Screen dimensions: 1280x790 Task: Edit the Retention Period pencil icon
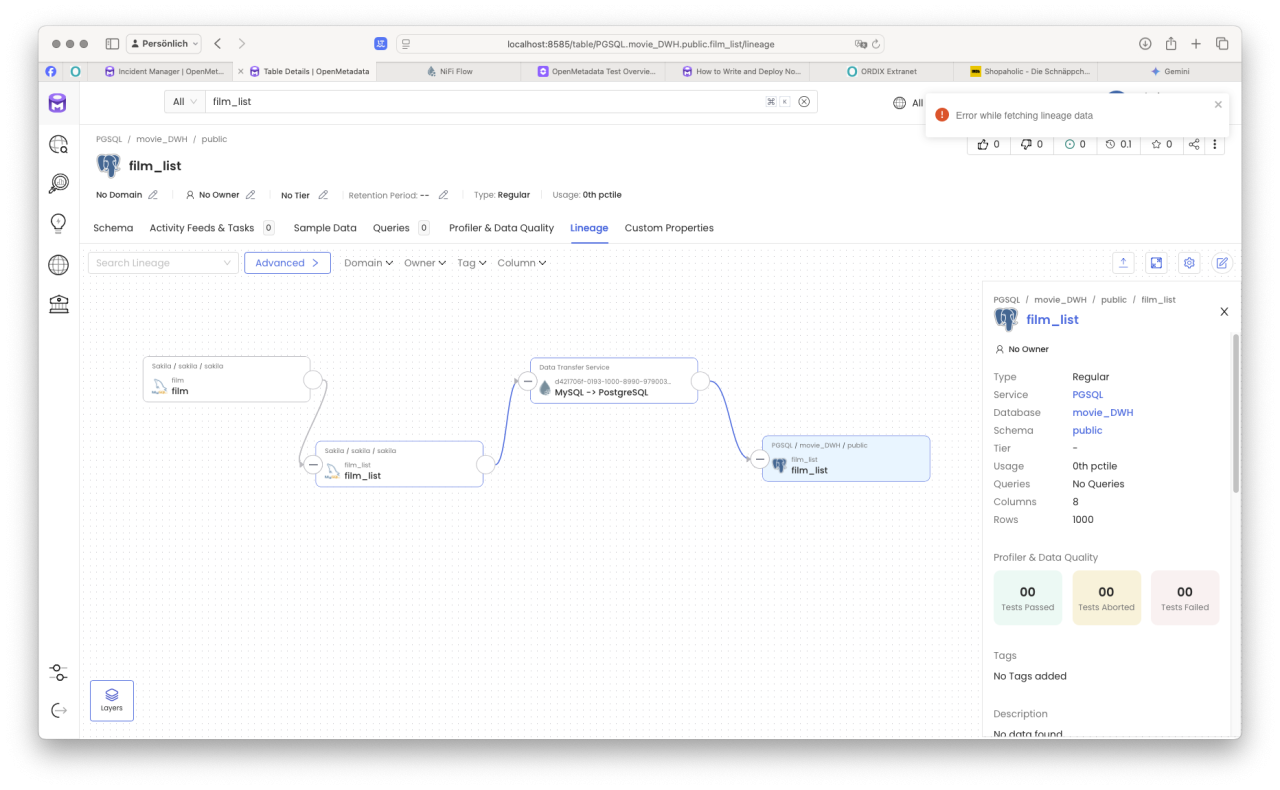coord(443,195)
